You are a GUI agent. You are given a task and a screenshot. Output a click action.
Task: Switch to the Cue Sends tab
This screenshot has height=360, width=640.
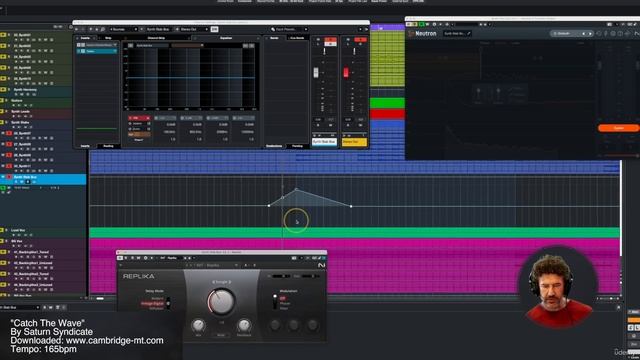point(297,38)
